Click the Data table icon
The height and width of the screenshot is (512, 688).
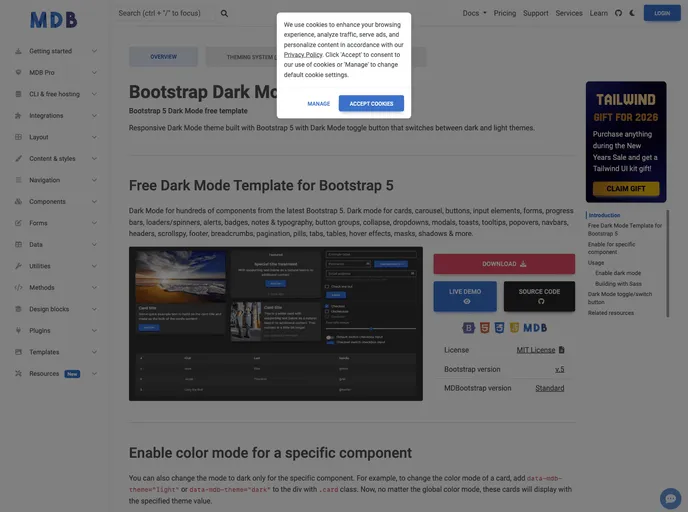pyautogui.click(x=18, y=244)
